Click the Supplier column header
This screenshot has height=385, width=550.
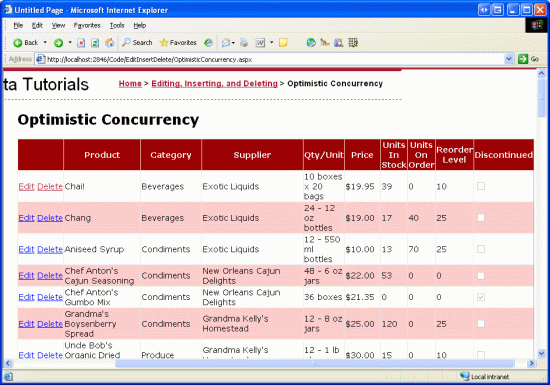(x=252, y=155)
